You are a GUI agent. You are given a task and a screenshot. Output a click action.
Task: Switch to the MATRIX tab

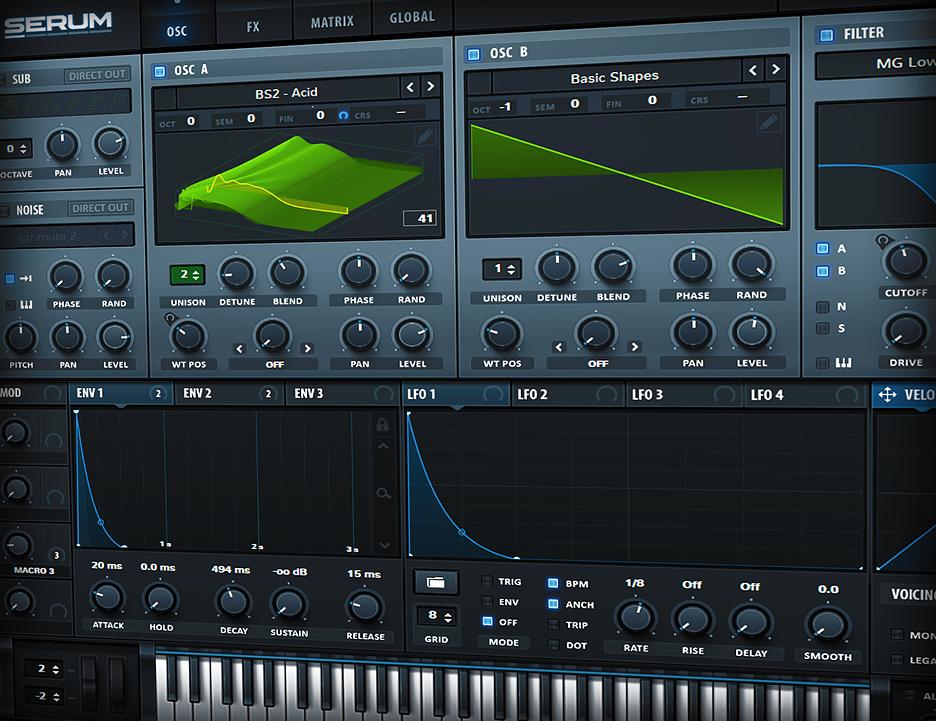click(332, 22)
